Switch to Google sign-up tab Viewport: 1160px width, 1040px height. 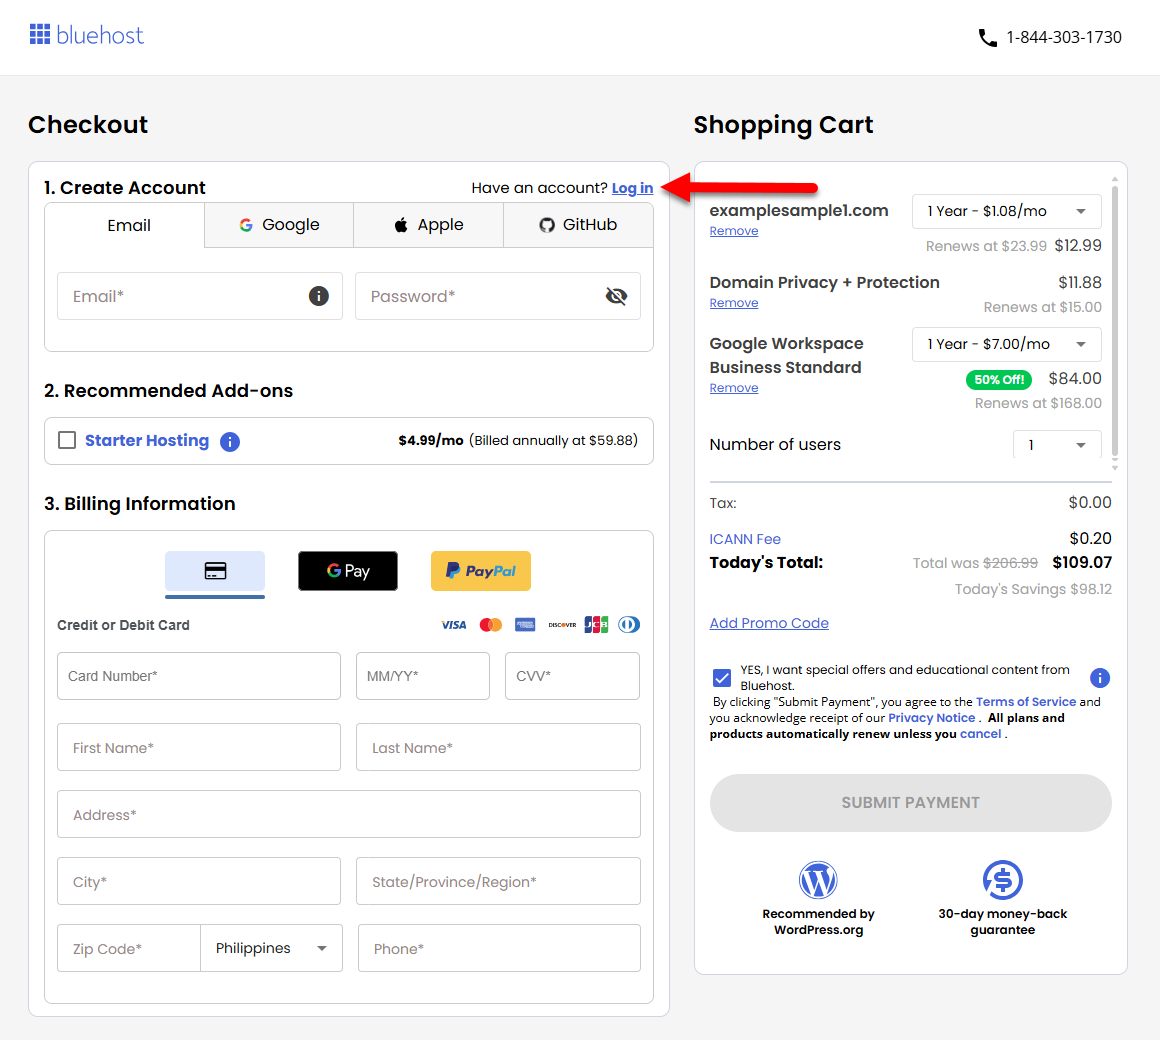279,225
